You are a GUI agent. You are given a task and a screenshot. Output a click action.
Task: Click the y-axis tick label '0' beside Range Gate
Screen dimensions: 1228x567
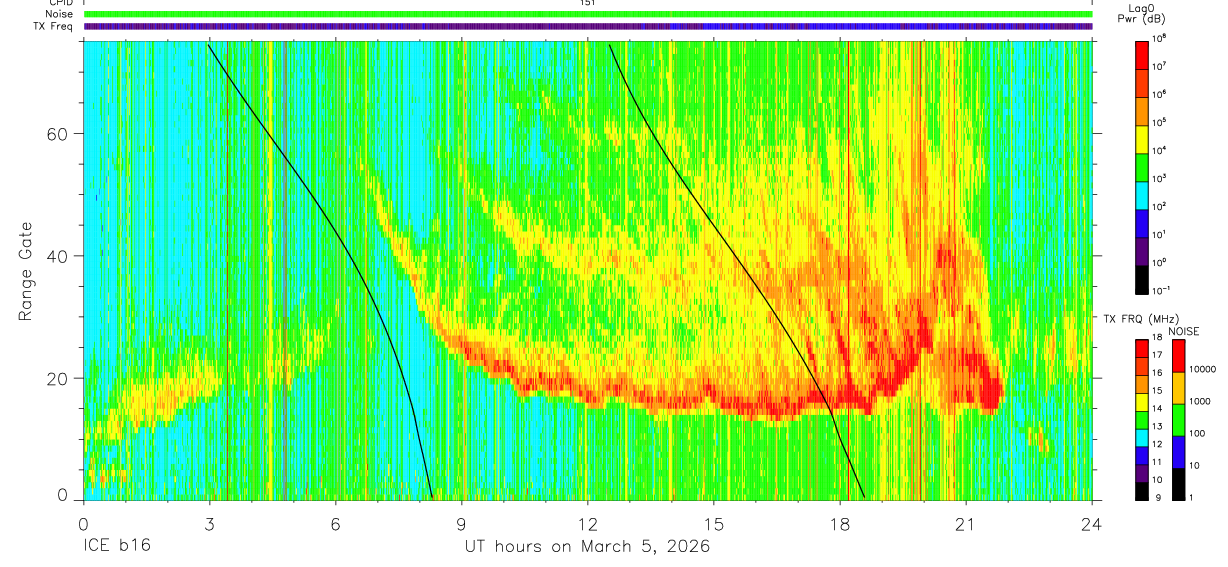point(62,495)
